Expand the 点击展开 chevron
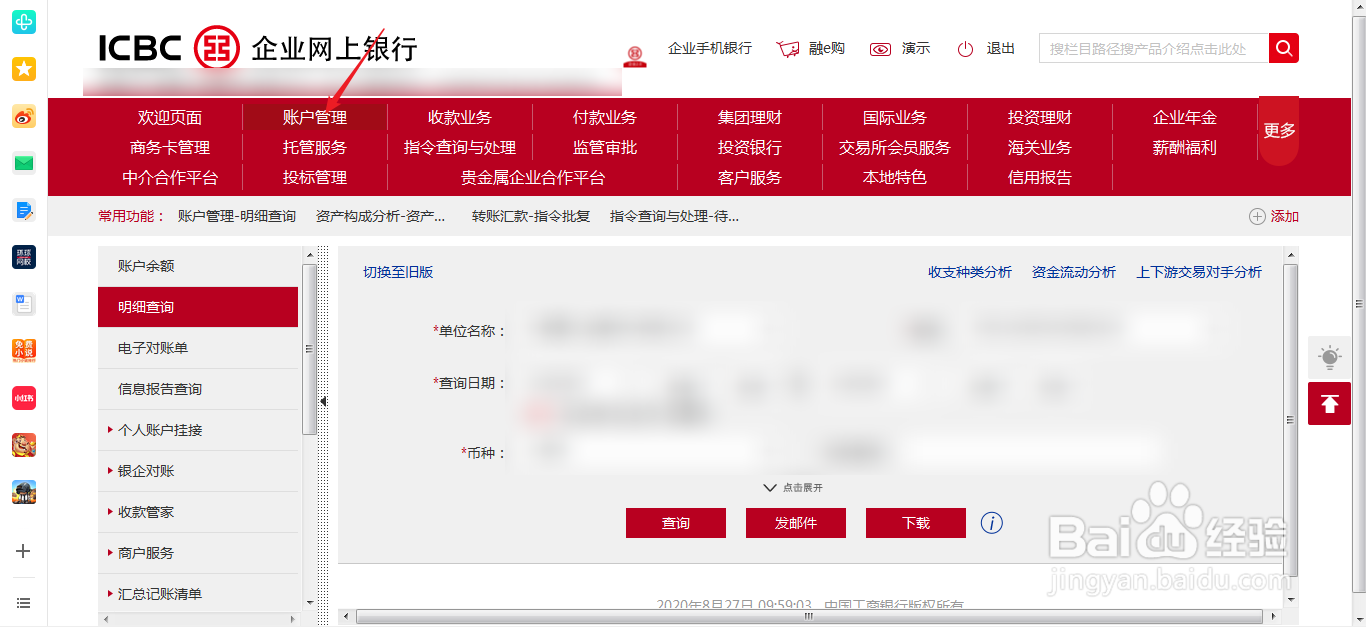Screen dimensions: 1366x627 pos(769,488)
